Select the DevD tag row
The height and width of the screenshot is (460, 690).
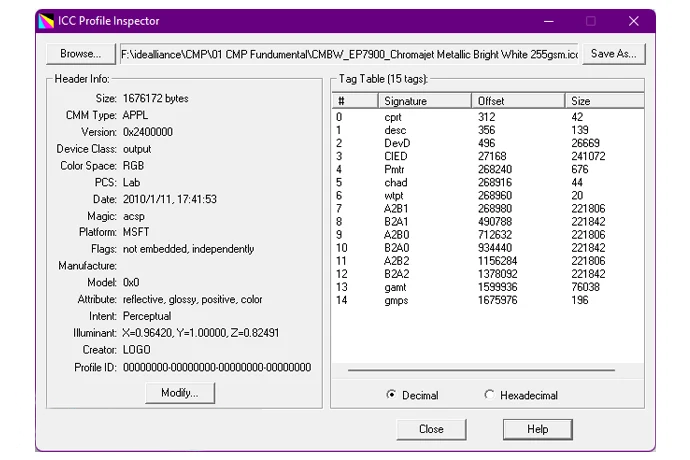pos(488,143)
